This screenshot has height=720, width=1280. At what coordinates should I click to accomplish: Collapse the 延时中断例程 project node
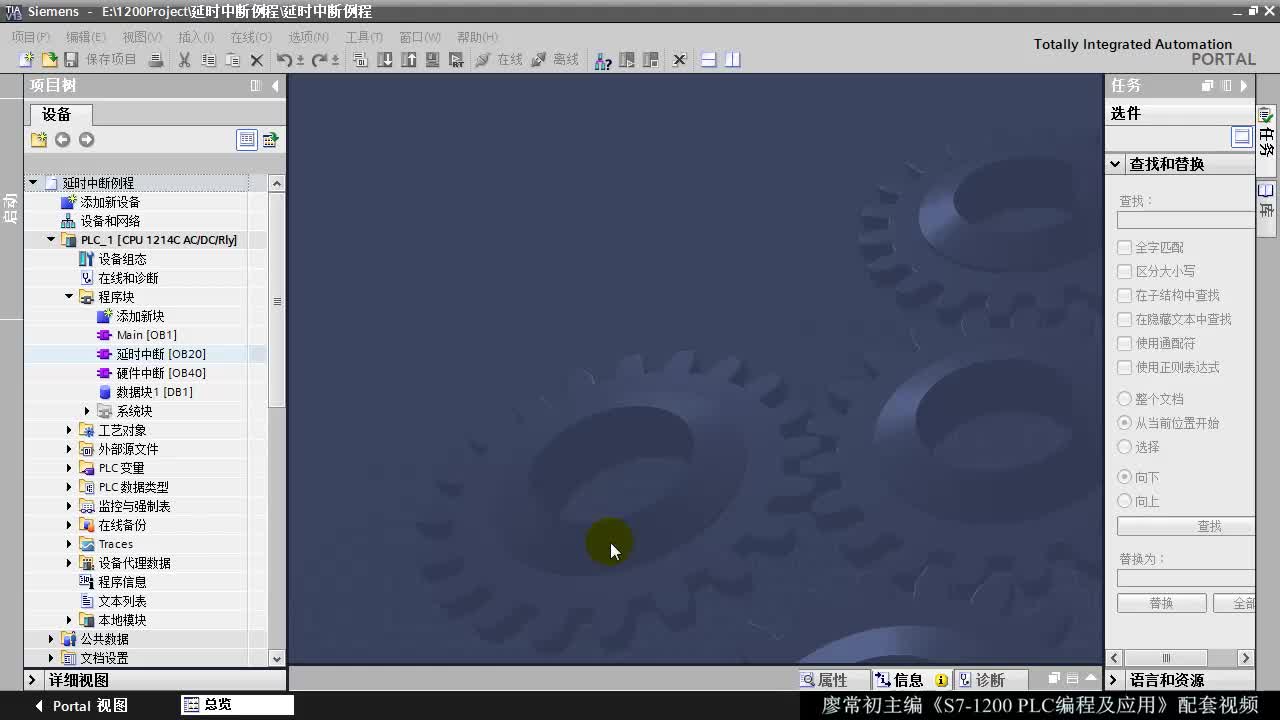coord(33,183)
